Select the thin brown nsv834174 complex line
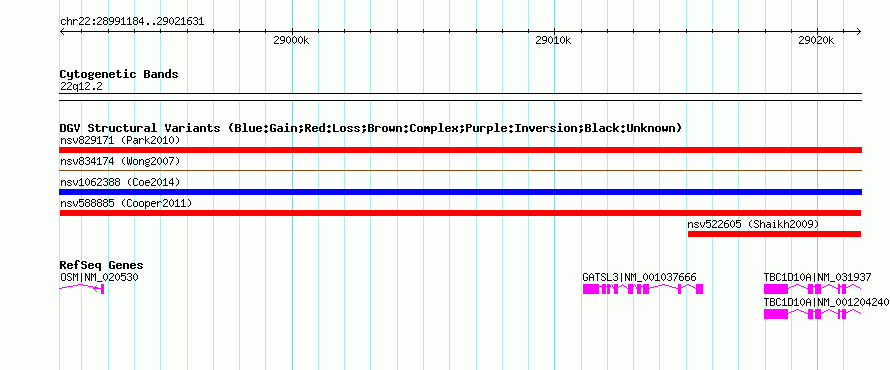The image size is (890, 370). pos(460,170)
